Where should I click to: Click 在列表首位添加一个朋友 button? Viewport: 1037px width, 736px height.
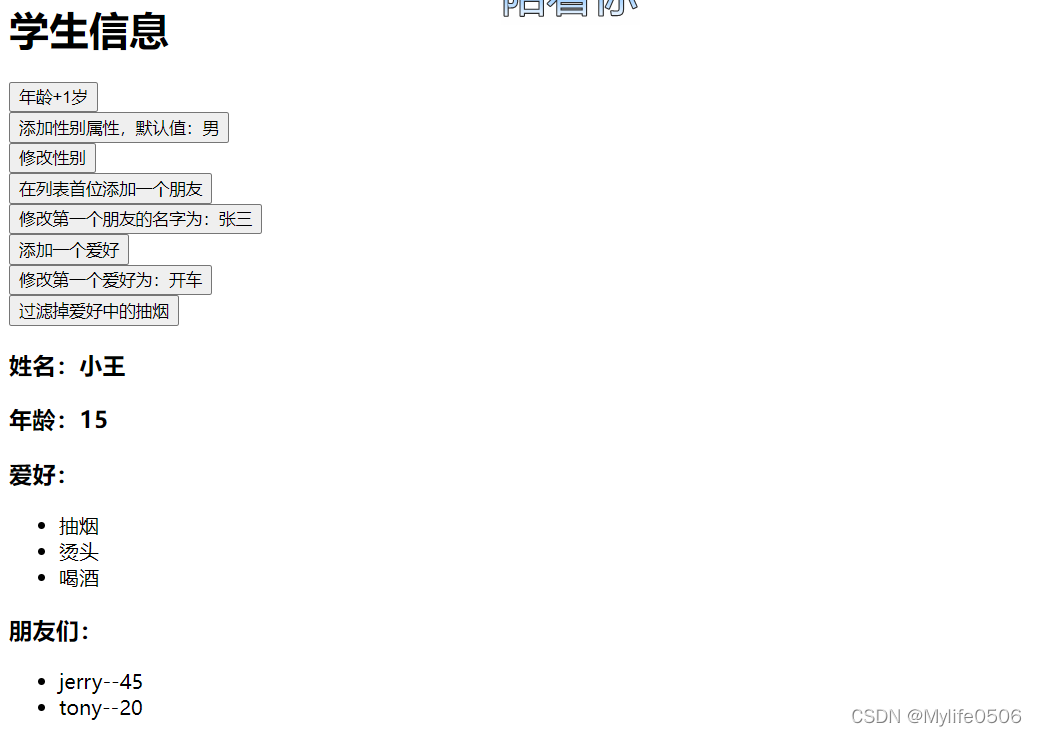pyautogui.click(x=110, y=189)
